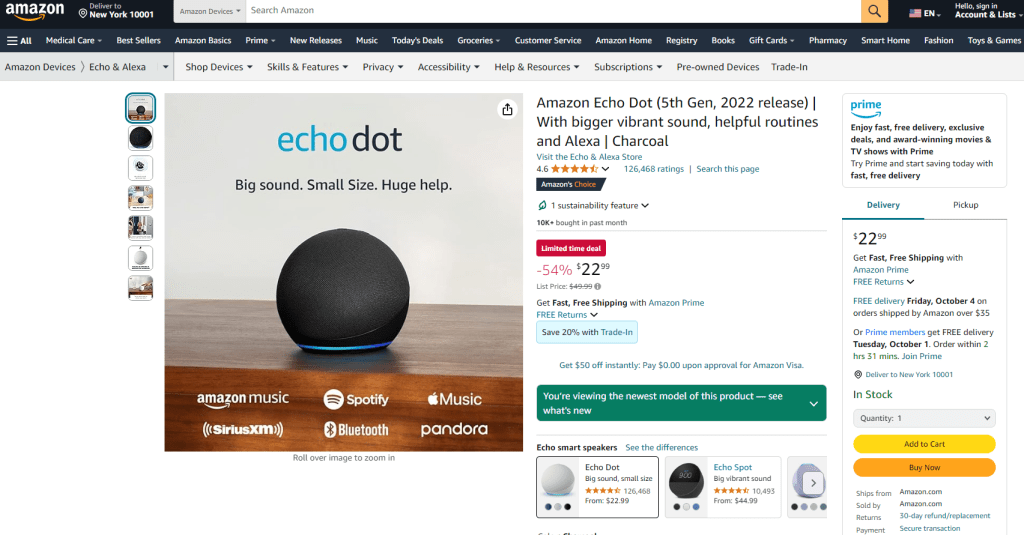Select the second product thumbnail image
Screen dimensions: 1024x535
[x=140, y=138]
